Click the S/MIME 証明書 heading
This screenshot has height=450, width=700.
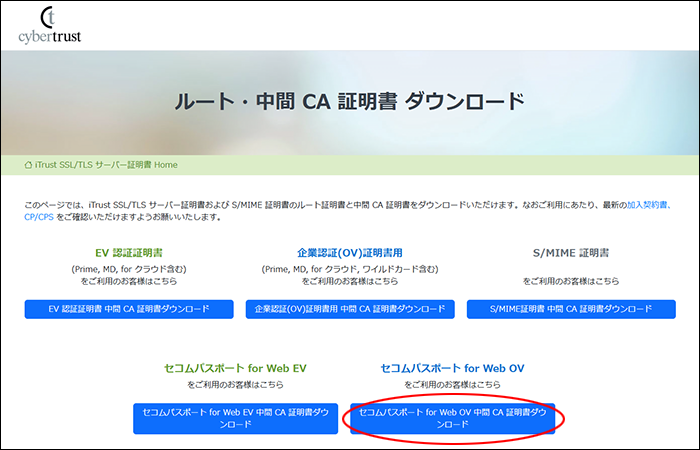click(x=571, y=253)
